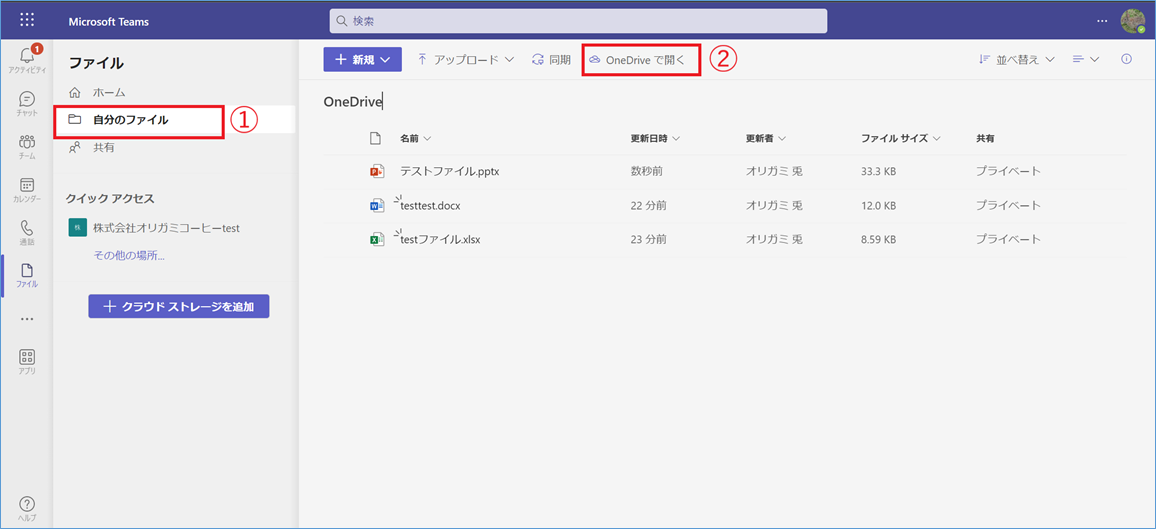The image size is (1156, 529).
Task: Click the 共有 column header
Action: pos(986,139)
